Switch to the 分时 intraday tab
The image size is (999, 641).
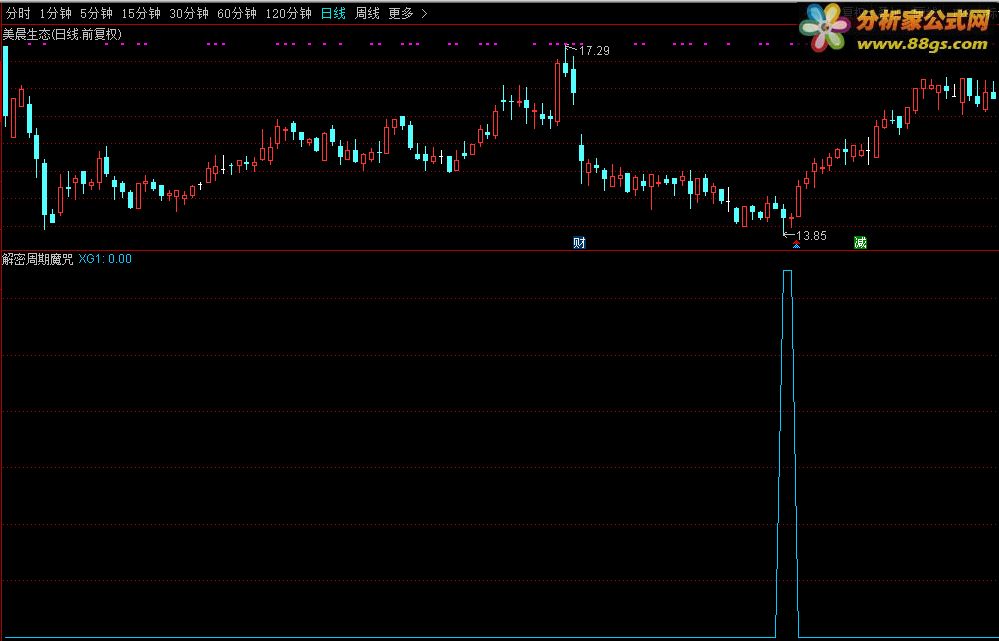[18, 13]
